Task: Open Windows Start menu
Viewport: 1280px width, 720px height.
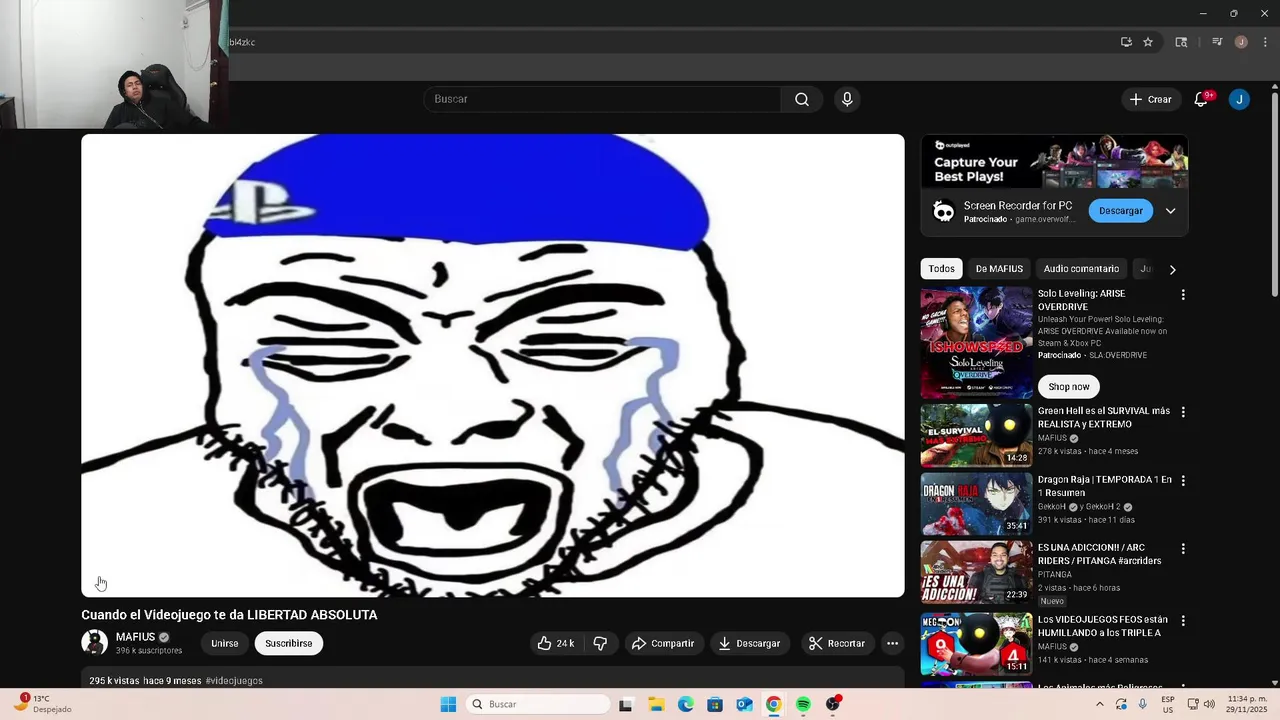Action: pyautogui.click(x=448, y=704)
